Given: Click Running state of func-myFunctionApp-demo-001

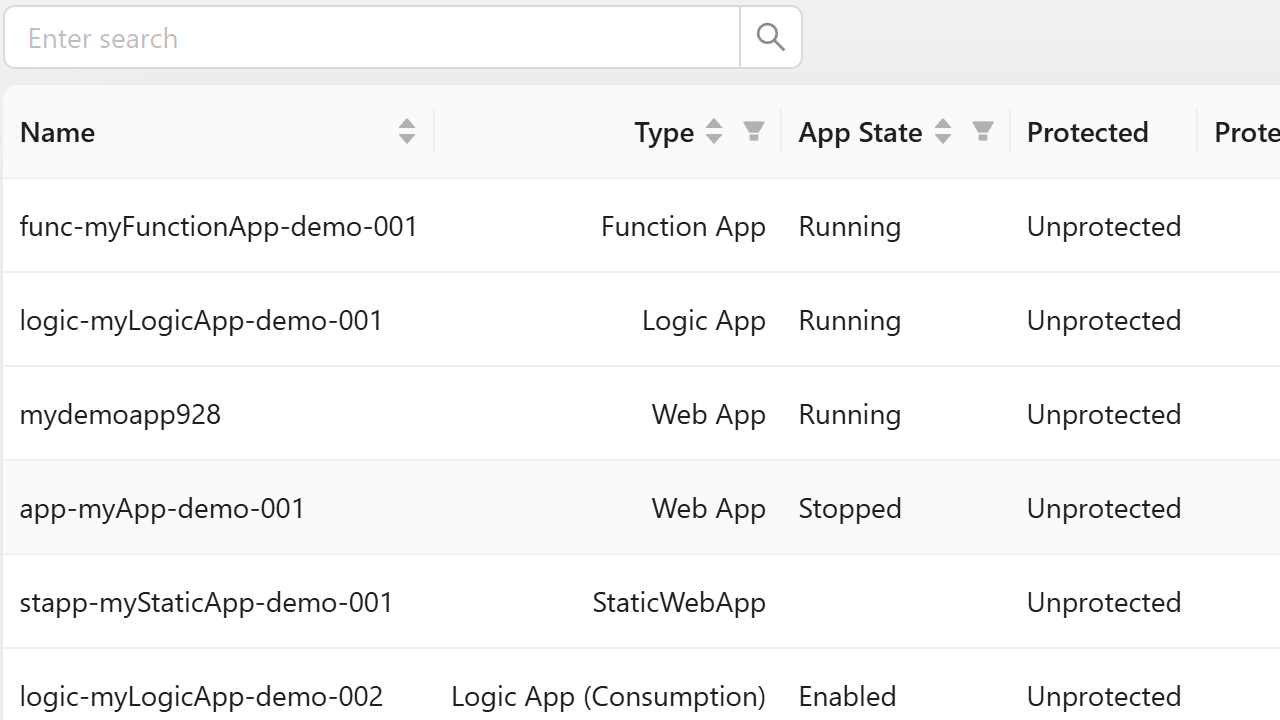Looking at the screenshot, I should pos(850,226).
